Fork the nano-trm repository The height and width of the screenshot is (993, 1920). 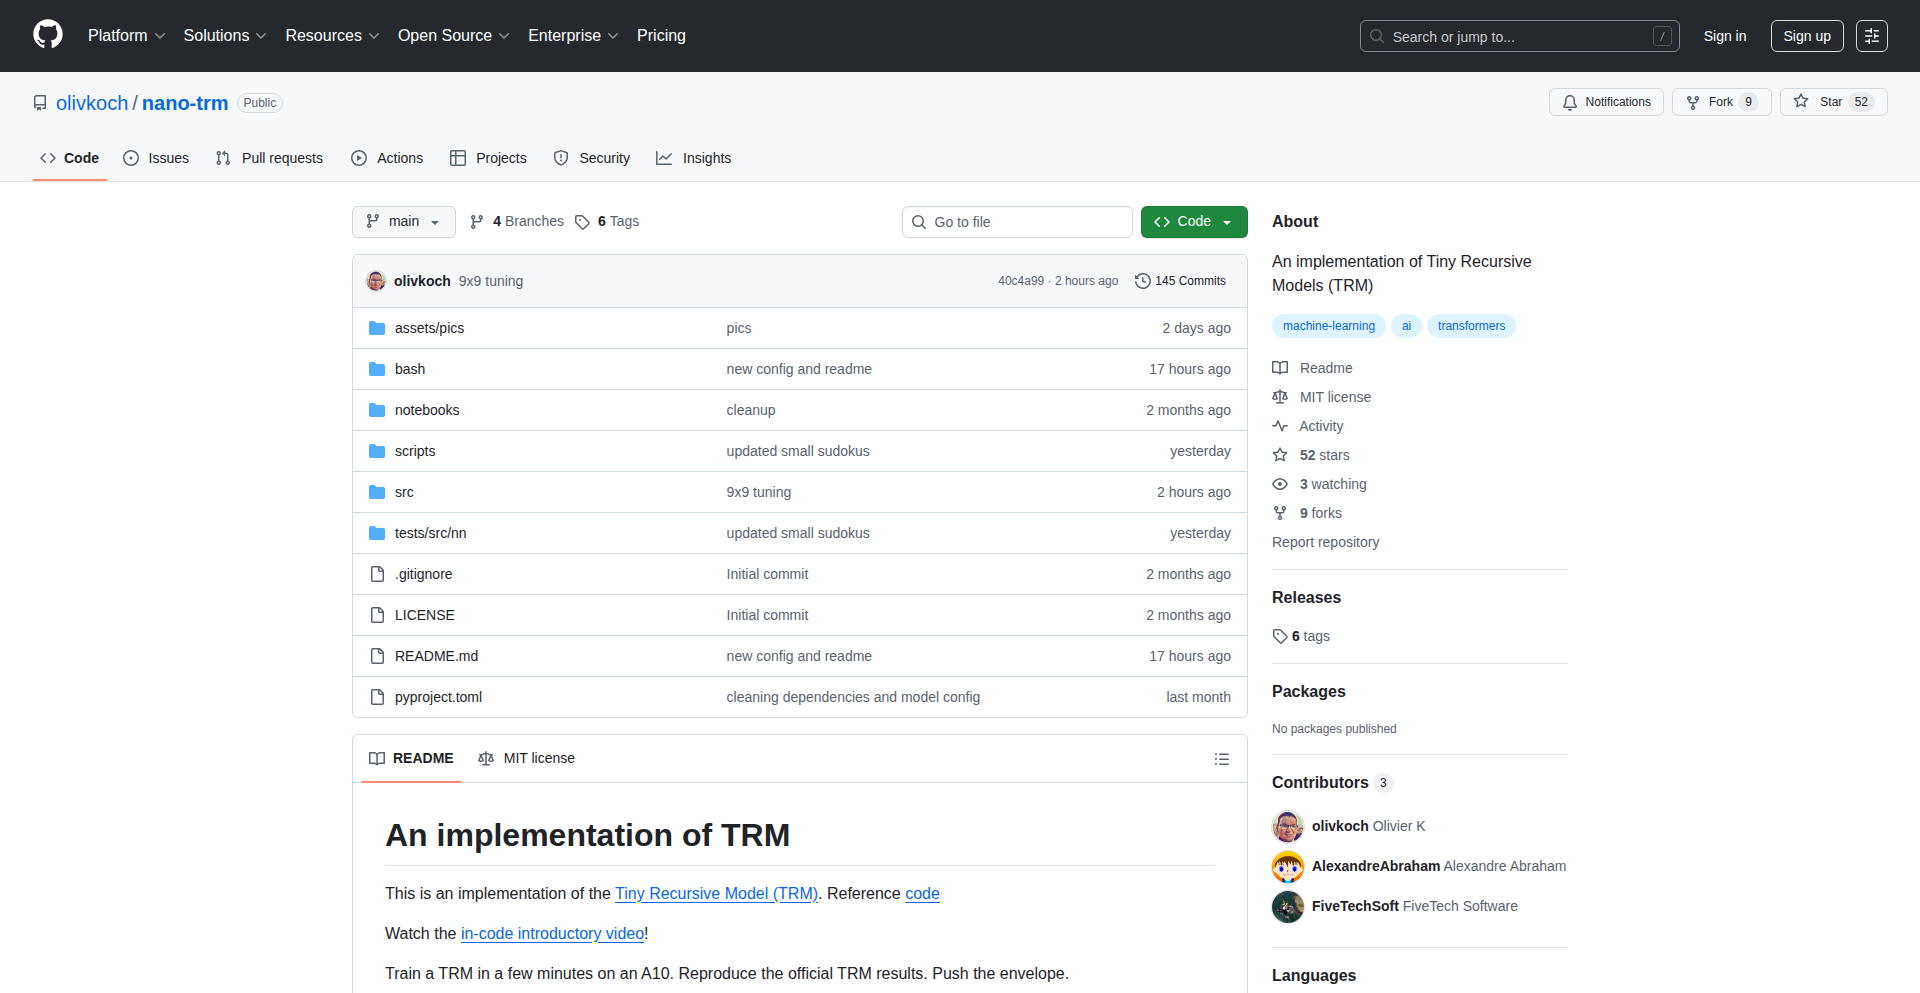click(x=1720, y=102)
